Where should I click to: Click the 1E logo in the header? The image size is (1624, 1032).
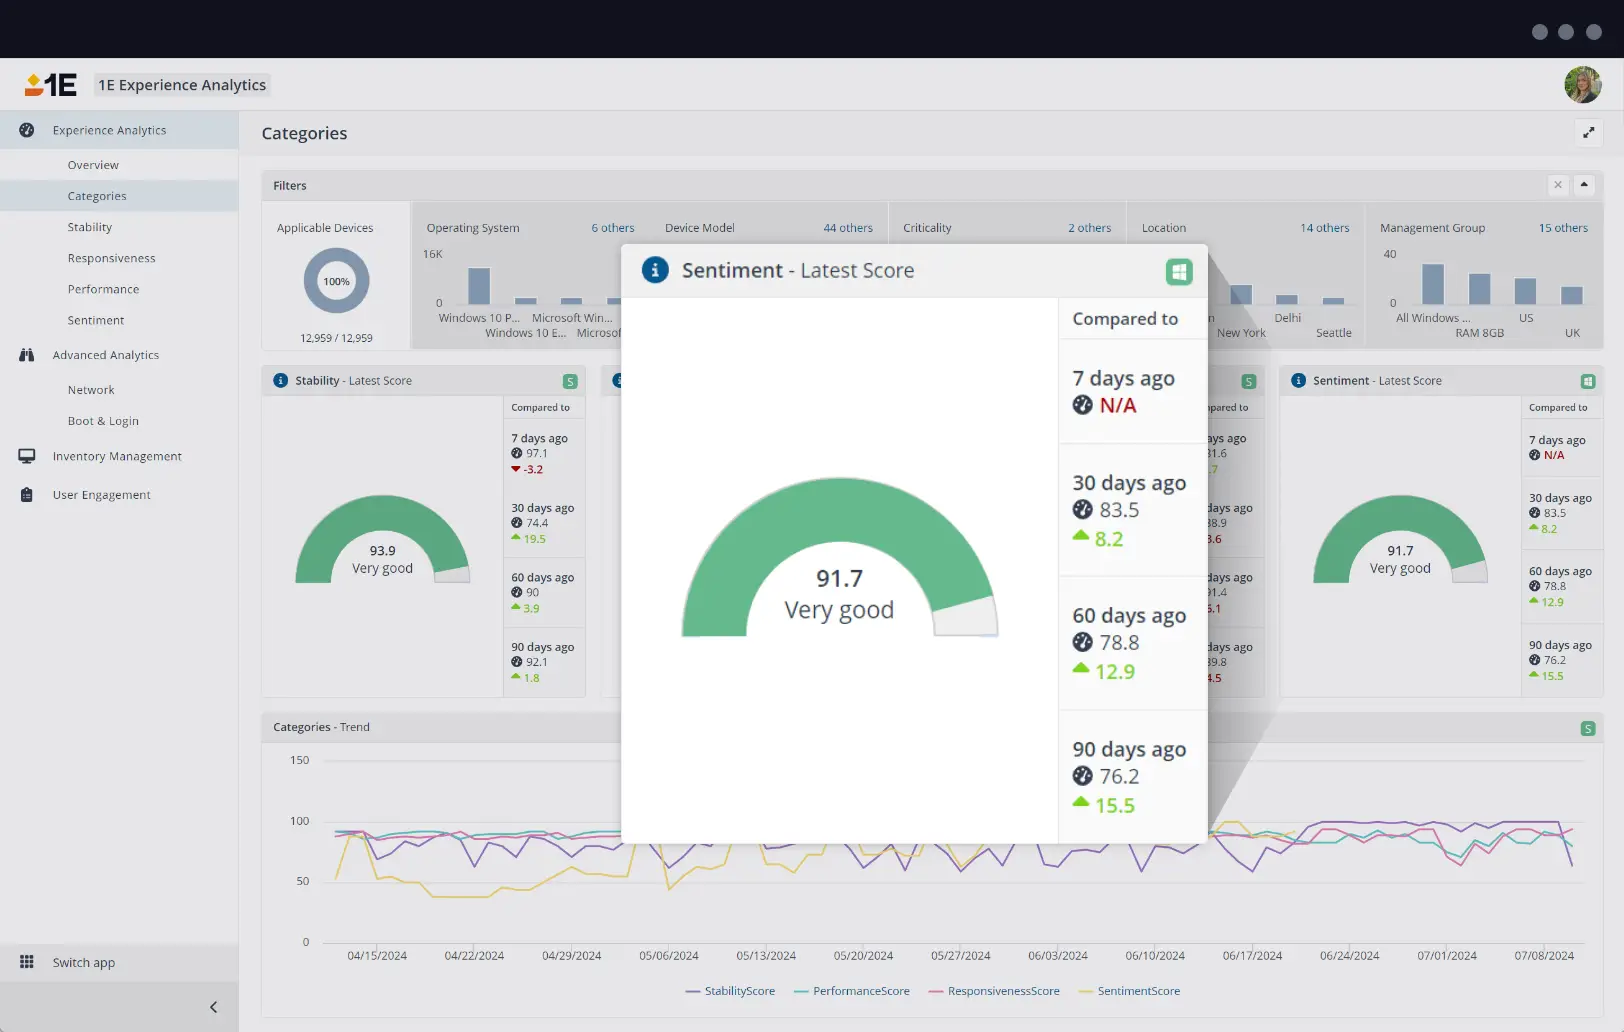coord(49,84)
